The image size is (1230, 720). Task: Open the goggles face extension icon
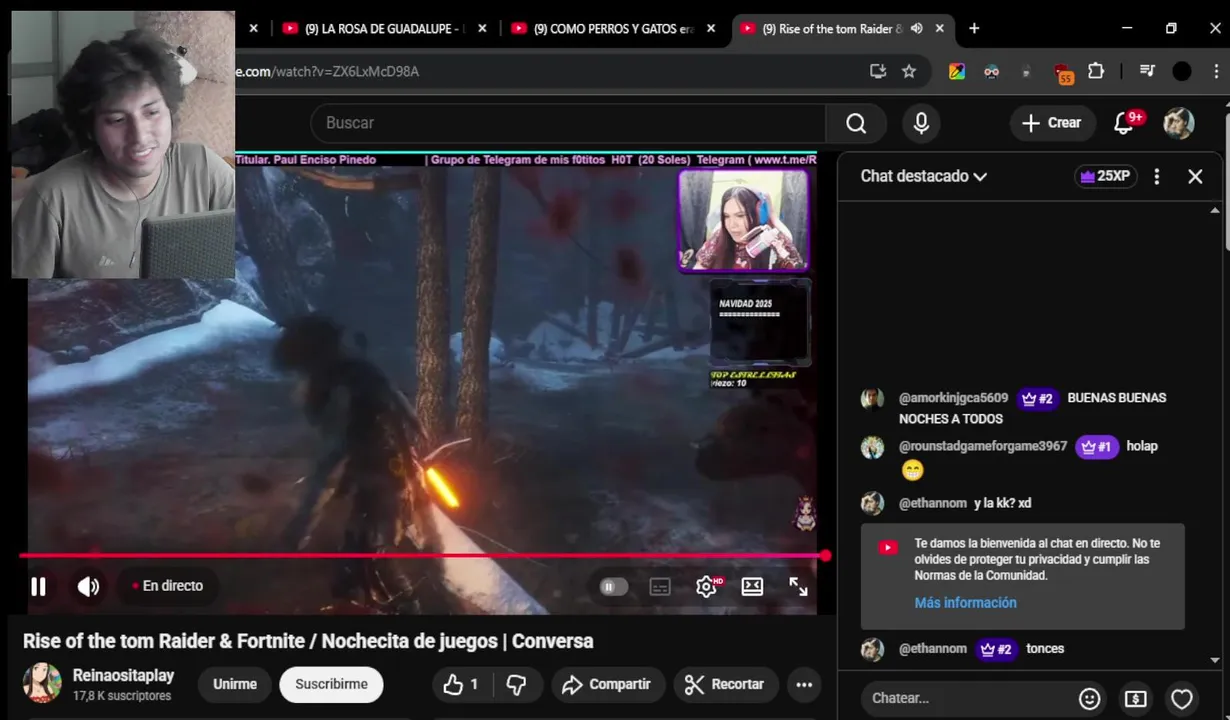click(x=991, y=71)
